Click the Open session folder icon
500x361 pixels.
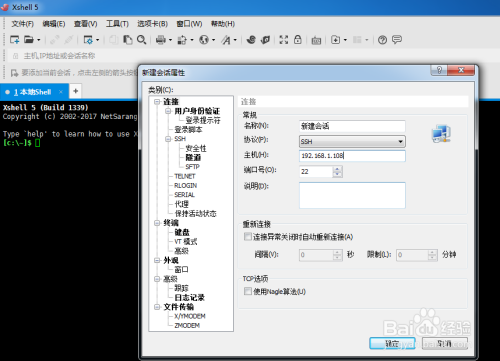click(29, 40)
